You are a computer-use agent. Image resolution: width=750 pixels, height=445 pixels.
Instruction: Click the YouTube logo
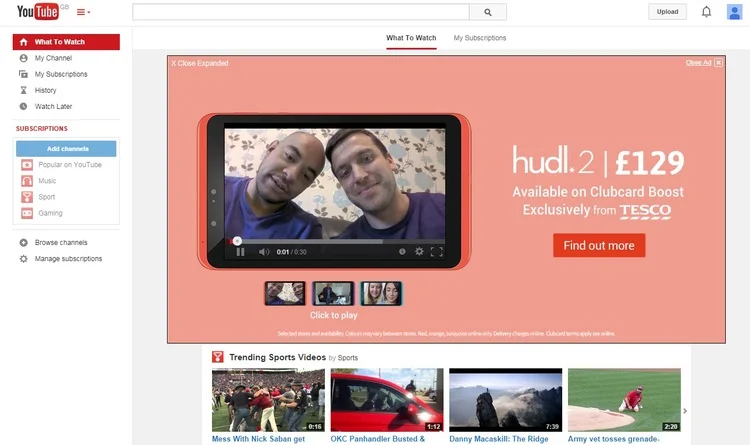38,11
